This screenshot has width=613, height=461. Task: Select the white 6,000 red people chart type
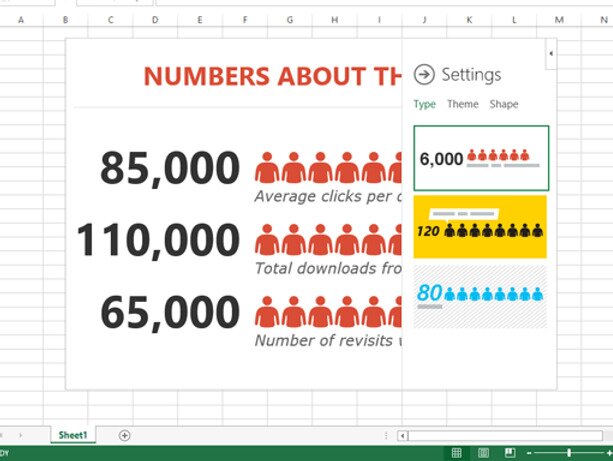(481, 158)
